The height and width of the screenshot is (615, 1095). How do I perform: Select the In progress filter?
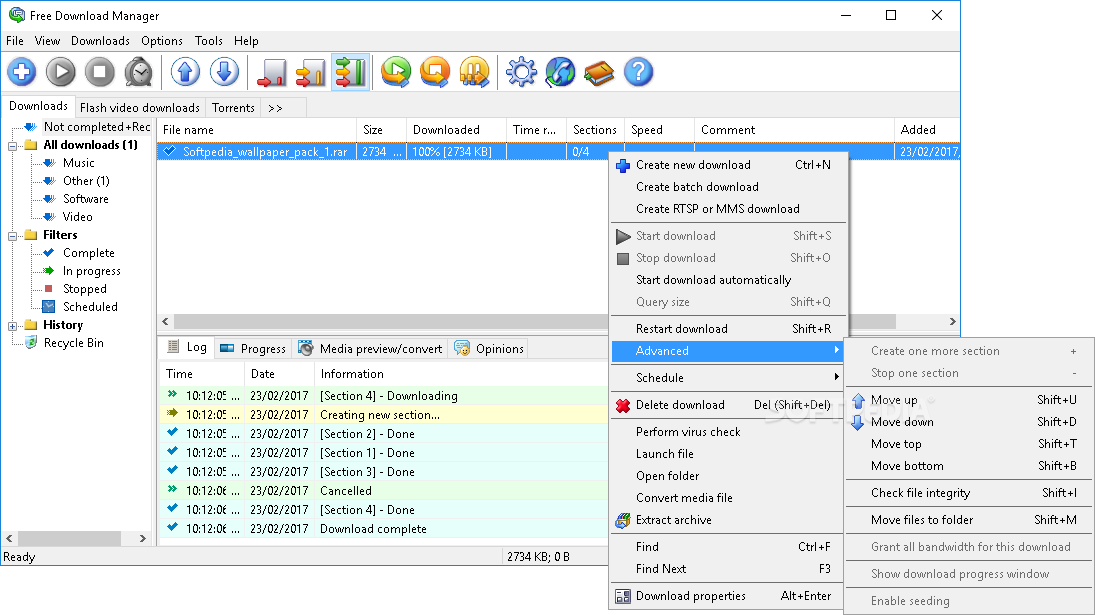91,271
